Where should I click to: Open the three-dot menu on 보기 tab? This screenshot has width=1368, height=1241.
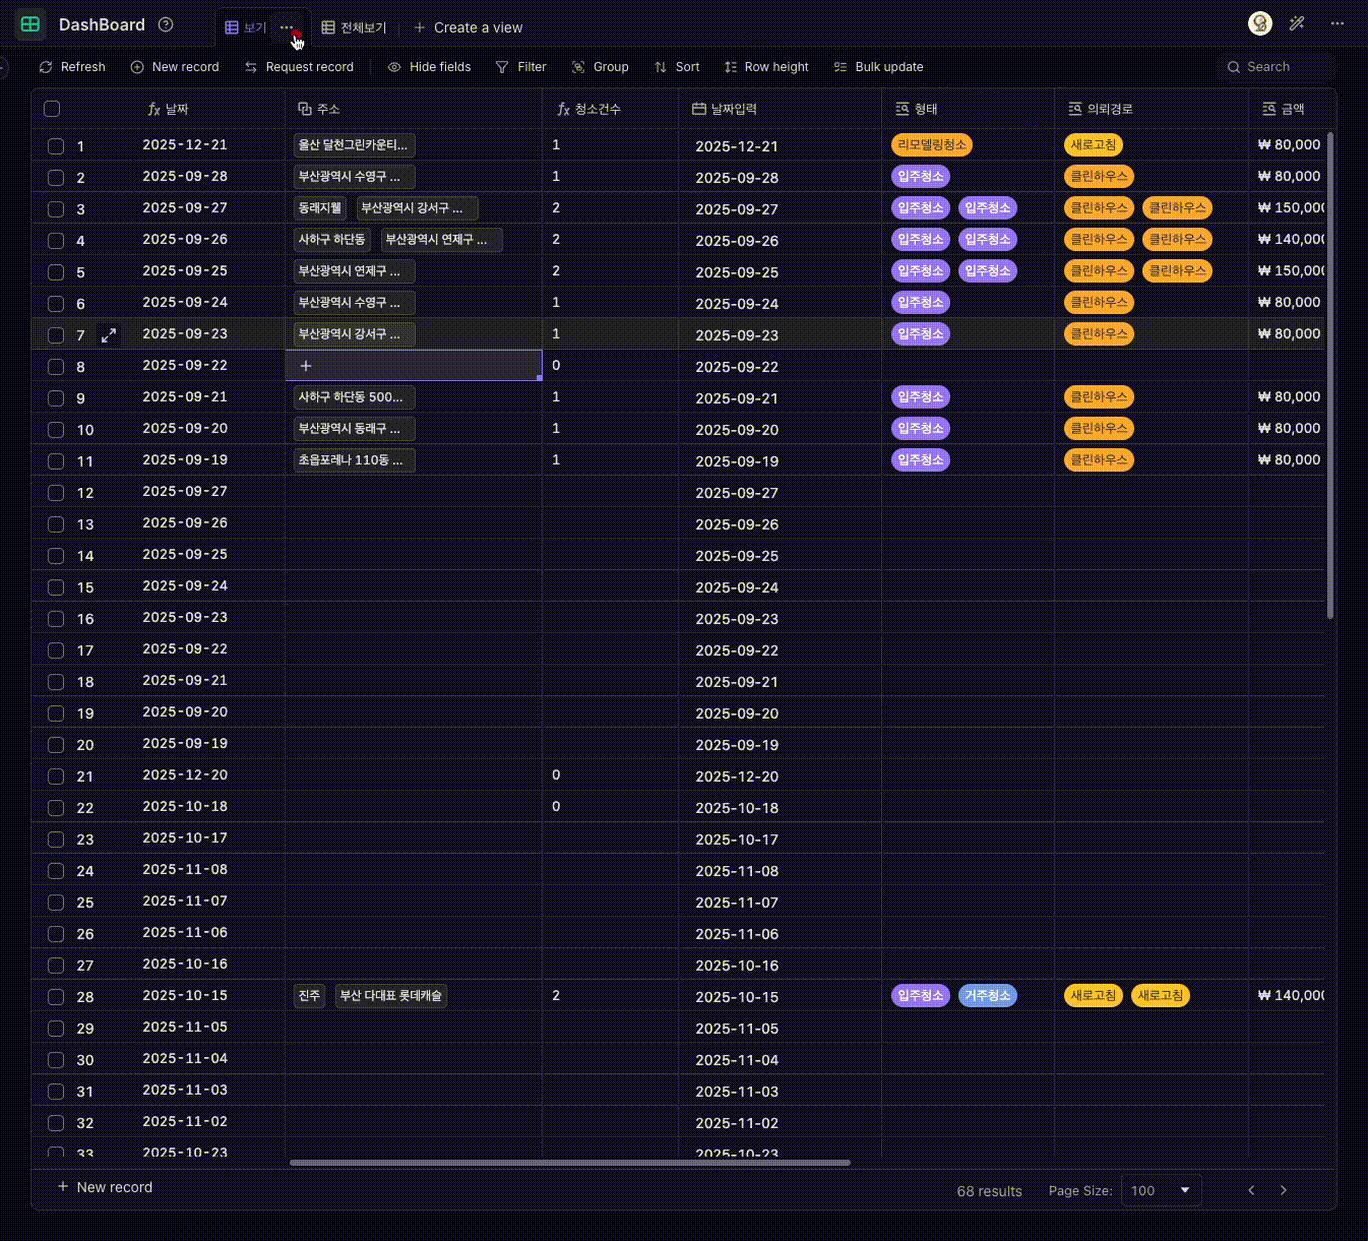point(287,27)
